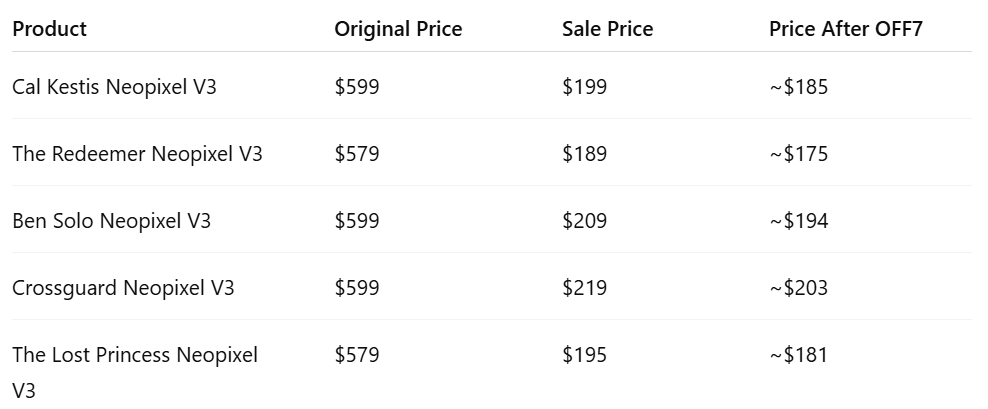
Task: Select the $195 sale price cell
Action: coord(584,355)
